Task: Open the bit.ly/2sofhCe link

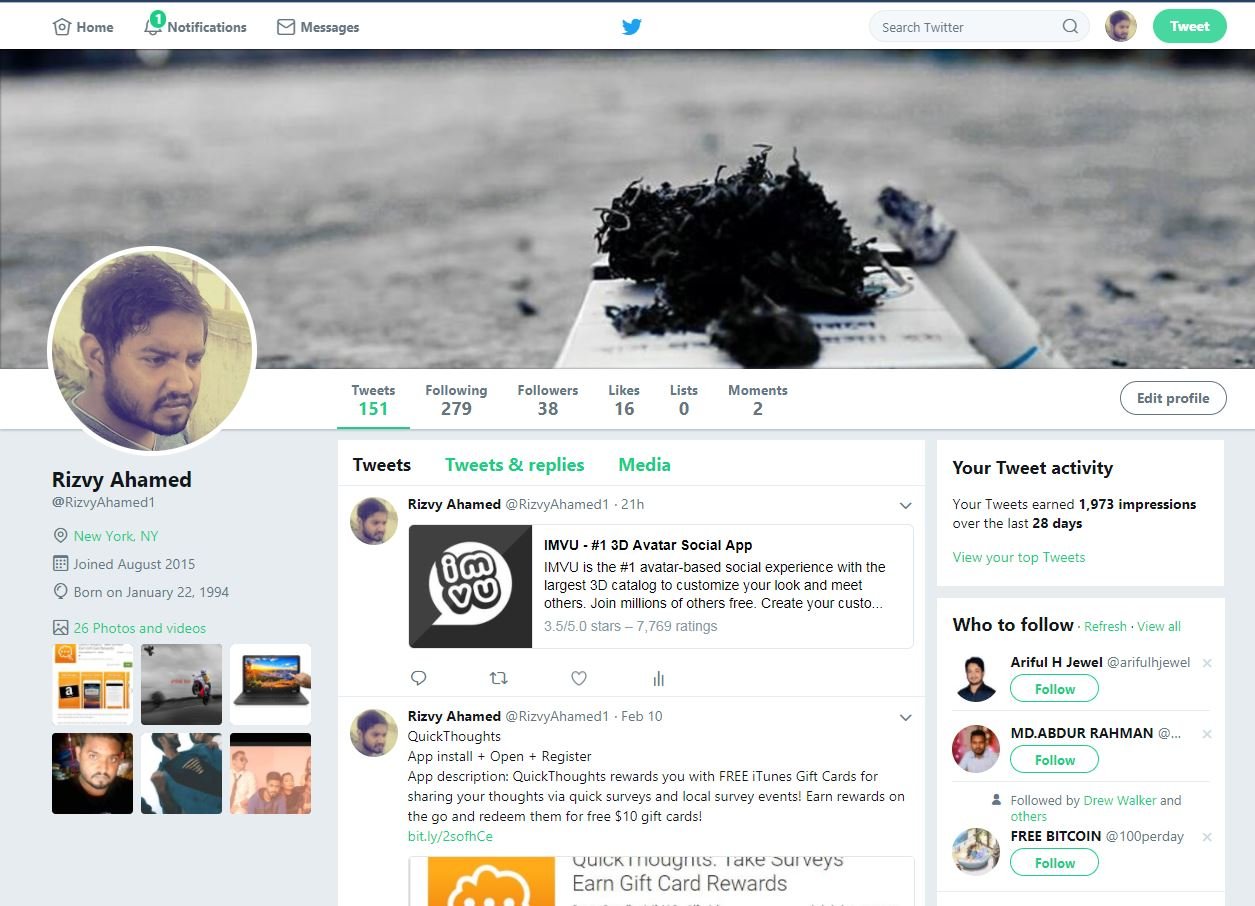Action: [450, 836]
